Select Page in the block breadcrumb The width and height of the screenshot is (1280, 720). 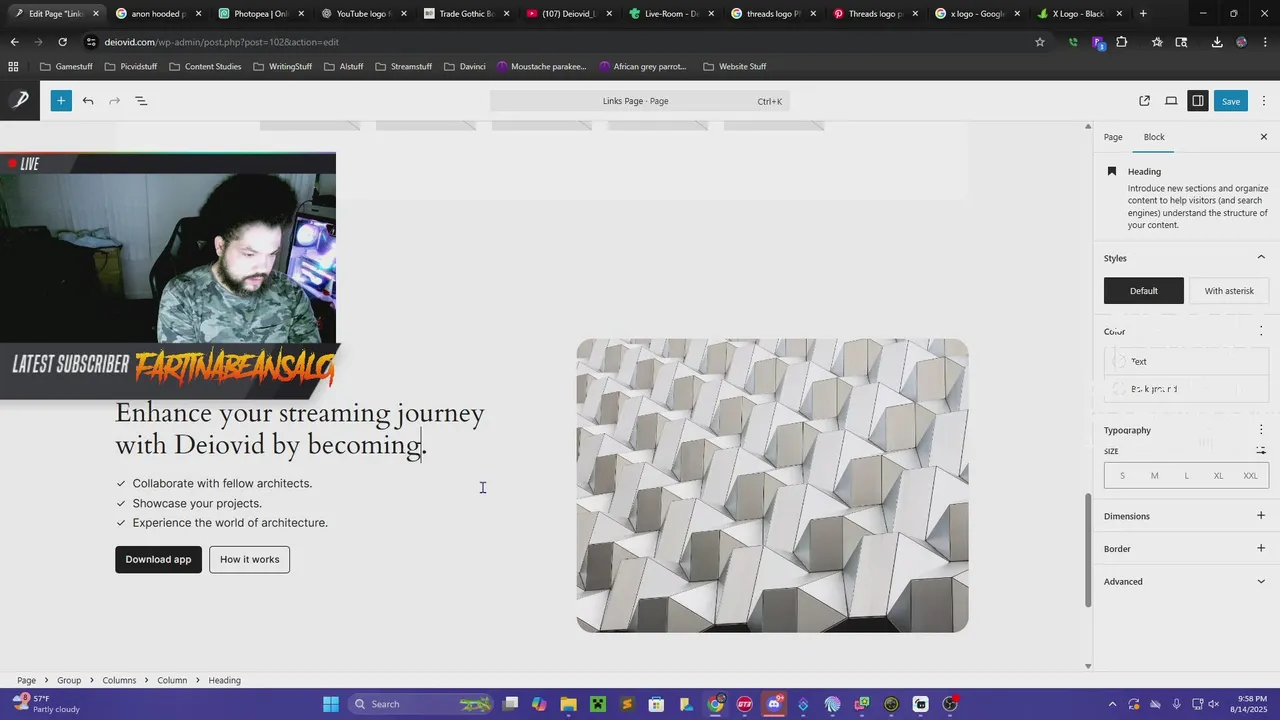[26, 680]
